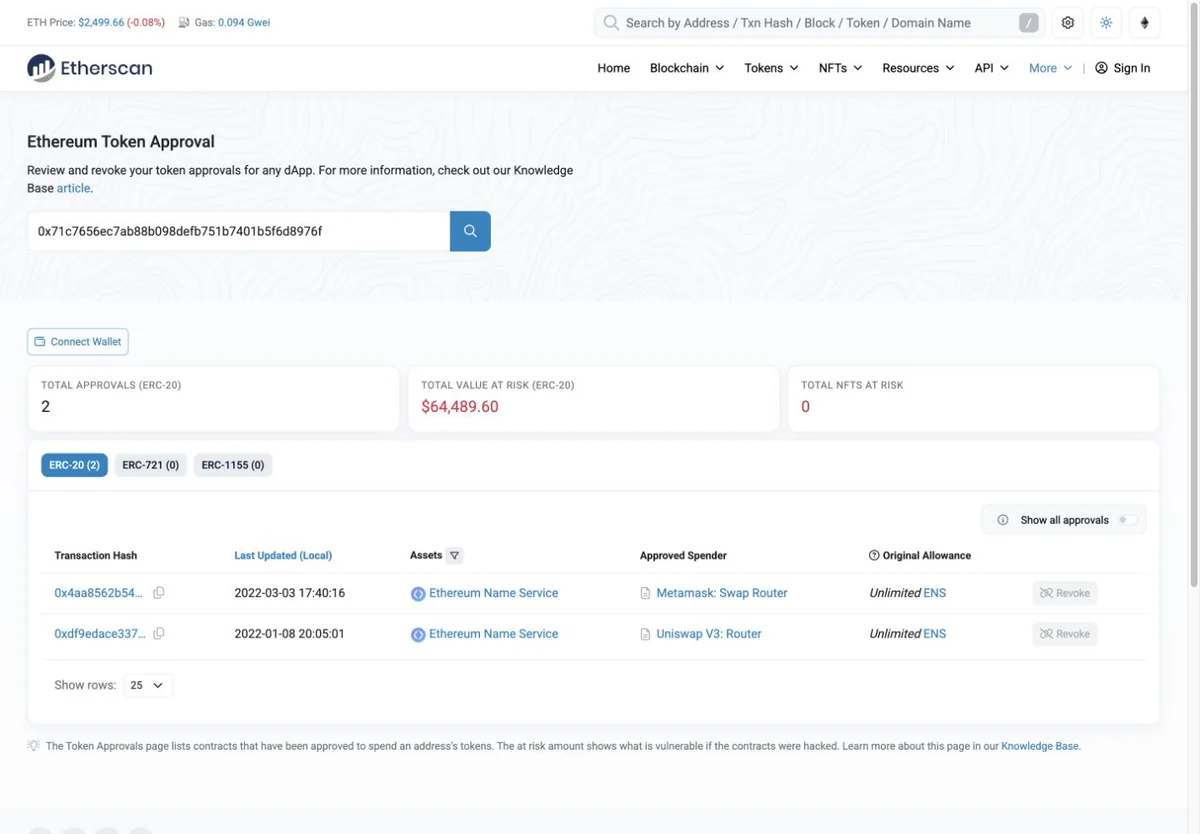Select the ERC-20 (2) tab

74,465
